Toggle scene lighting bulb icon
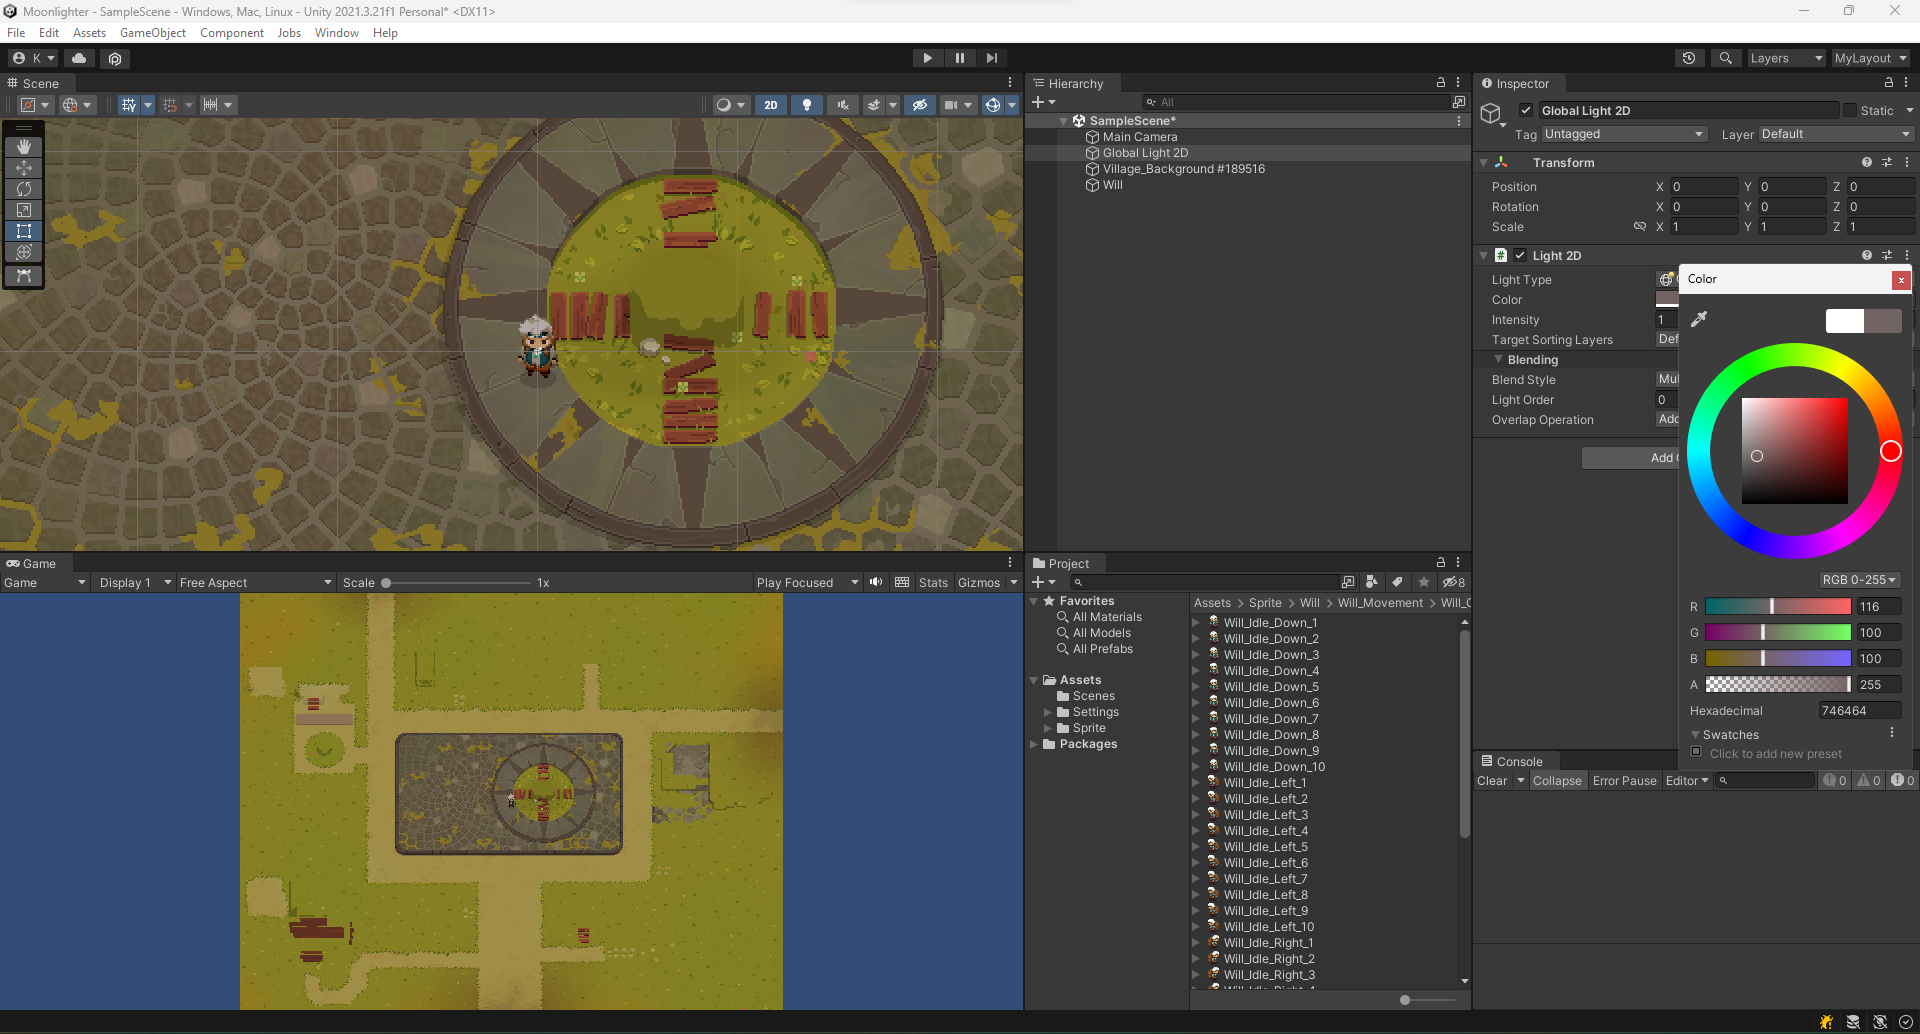The height and width of the screenshot is (1034, 1920). point(807,105)
